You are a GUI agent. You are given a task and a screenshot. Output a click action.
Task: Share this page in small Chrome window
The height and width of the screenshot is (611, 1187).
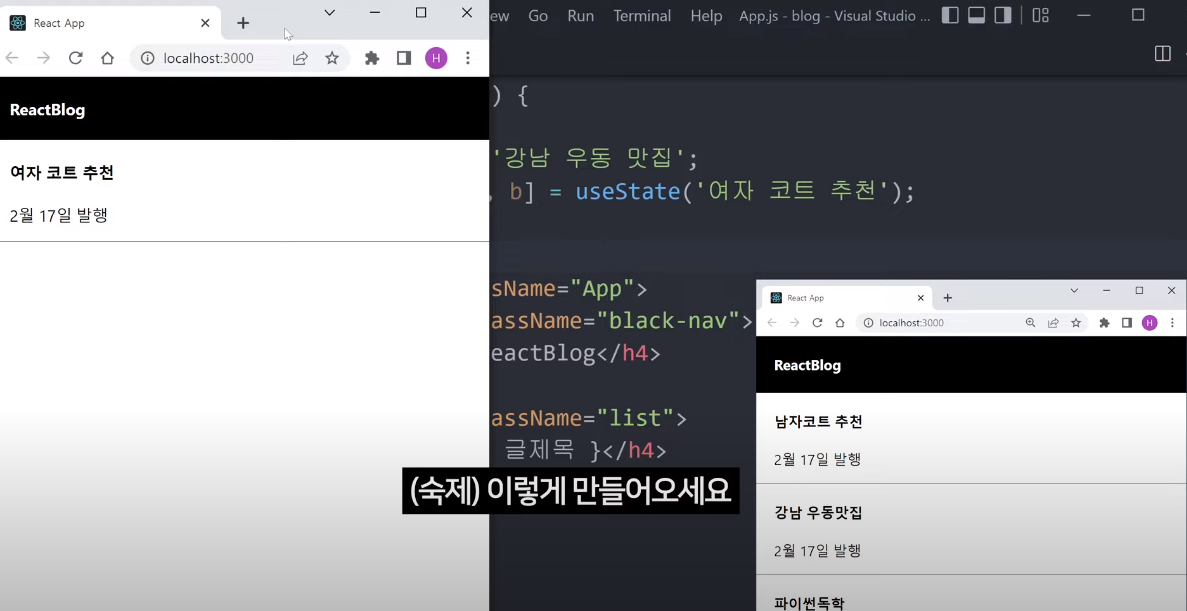coord(1053,323)
